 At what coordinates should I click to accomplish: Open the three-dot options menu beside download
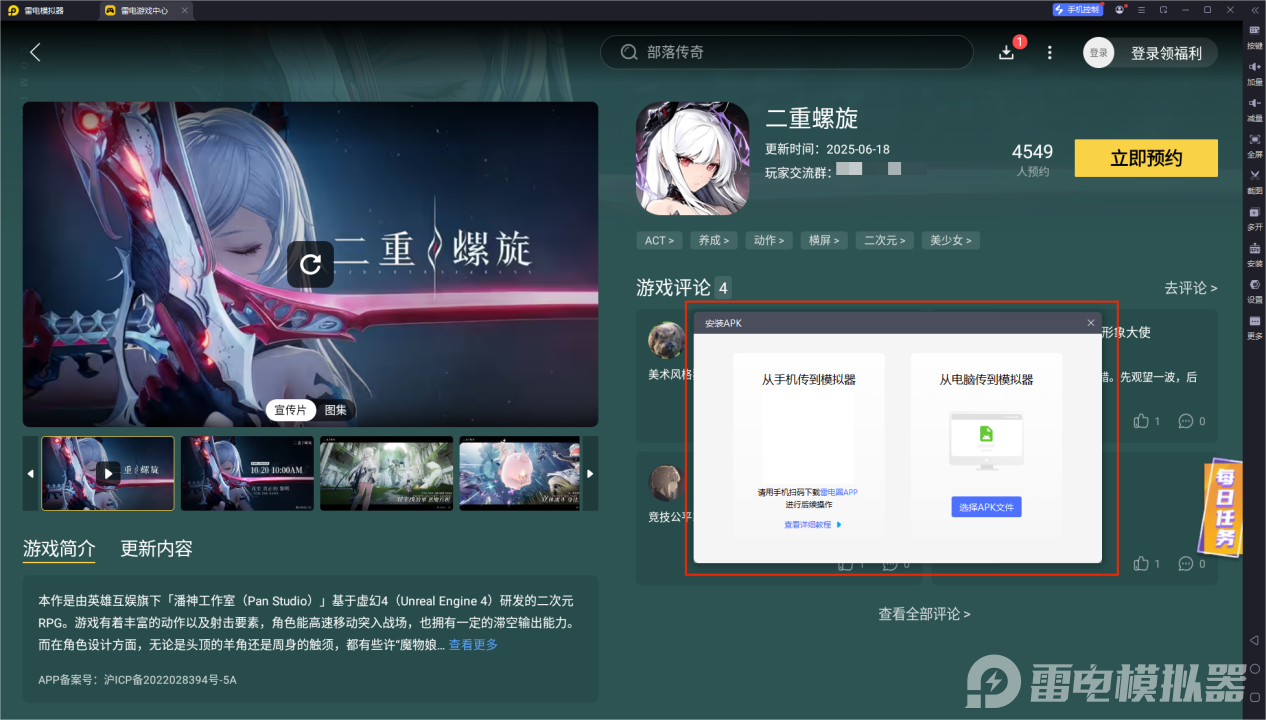pos(1049,51)
